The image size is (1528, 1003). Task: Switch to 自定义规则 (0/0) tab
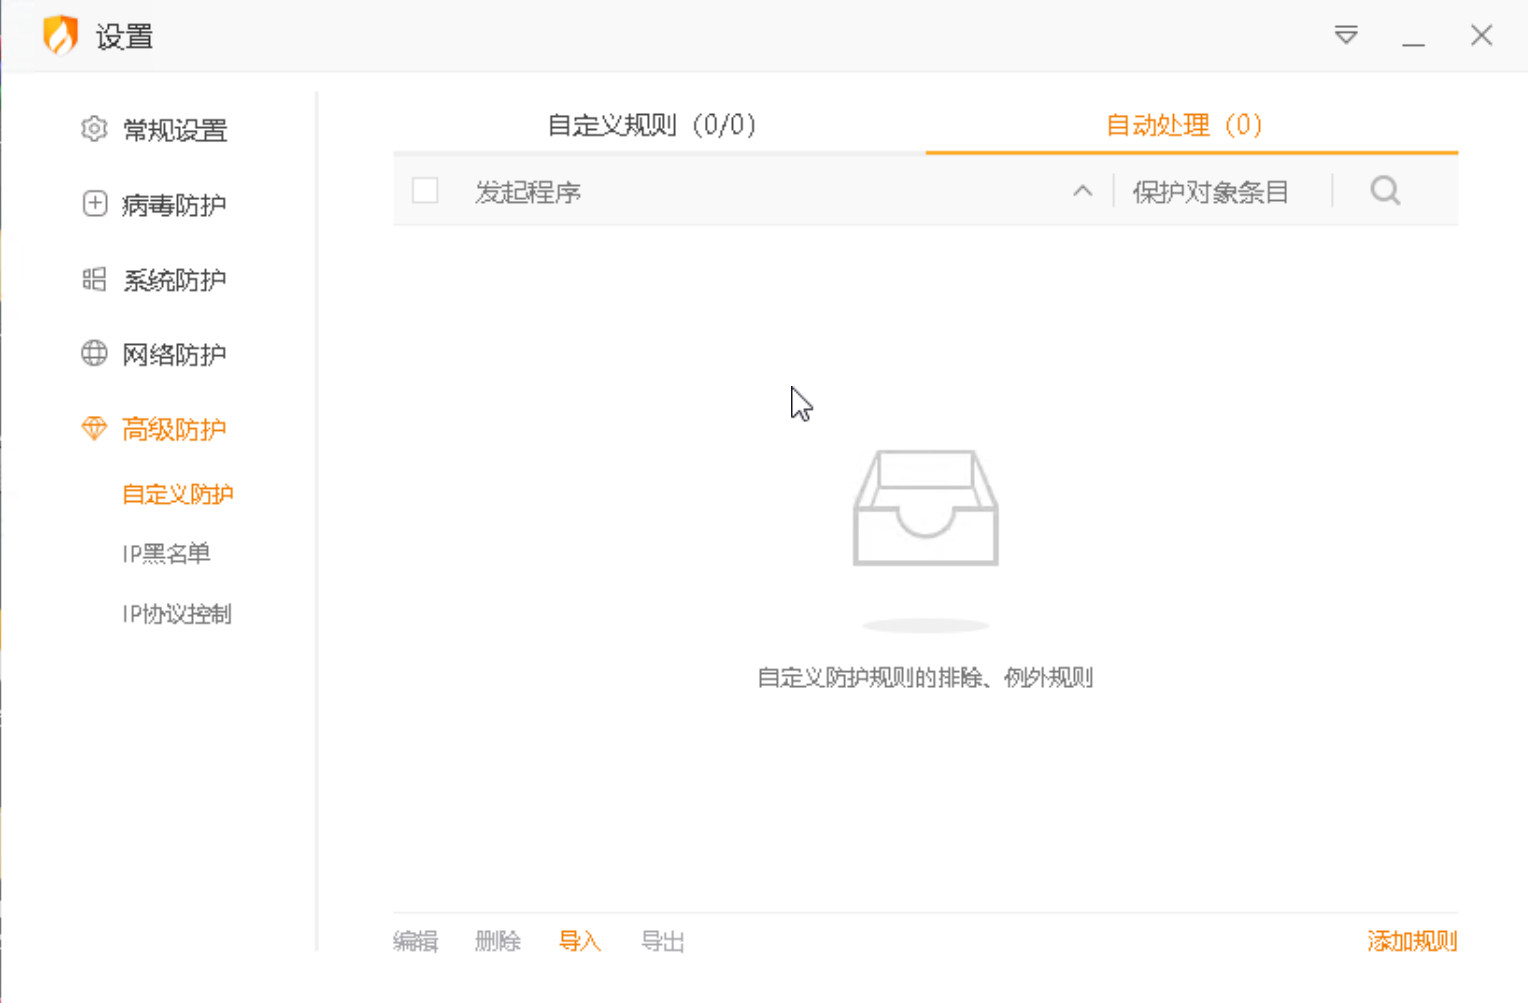coord(652,125)
